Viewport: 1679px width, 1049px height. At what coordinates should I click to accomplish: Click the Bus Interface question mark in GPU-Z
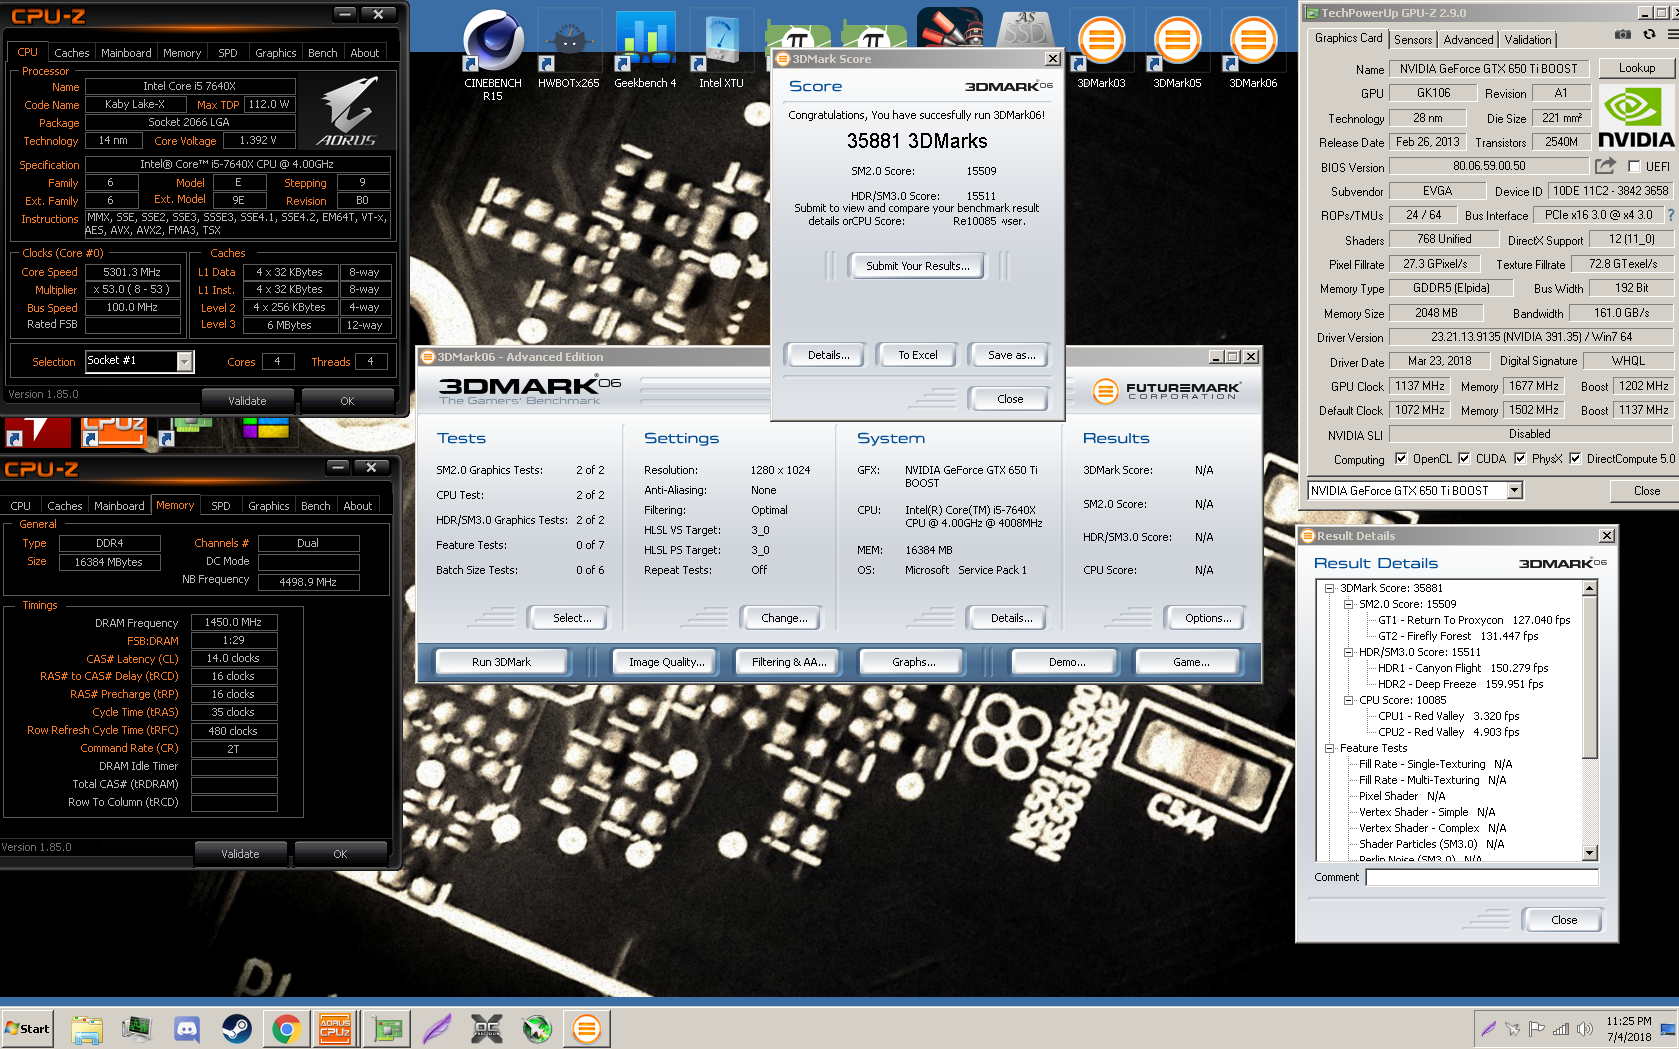(x=1670, y=215)
